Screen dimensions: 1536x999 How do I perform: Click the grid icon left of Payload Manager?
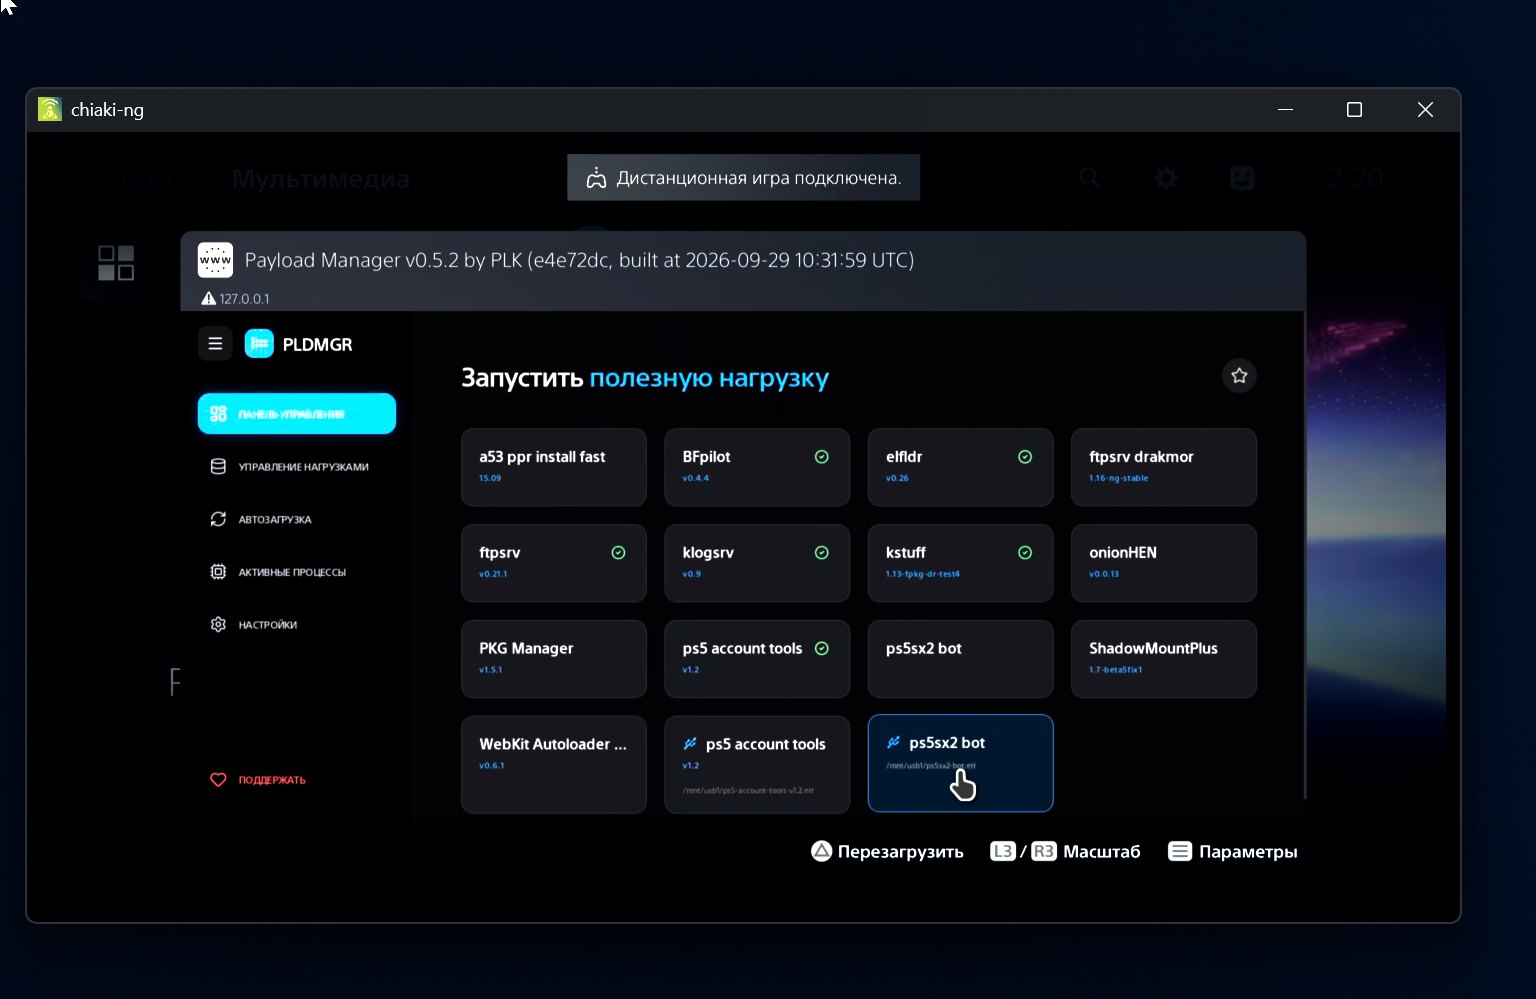(x=116, y=263)
